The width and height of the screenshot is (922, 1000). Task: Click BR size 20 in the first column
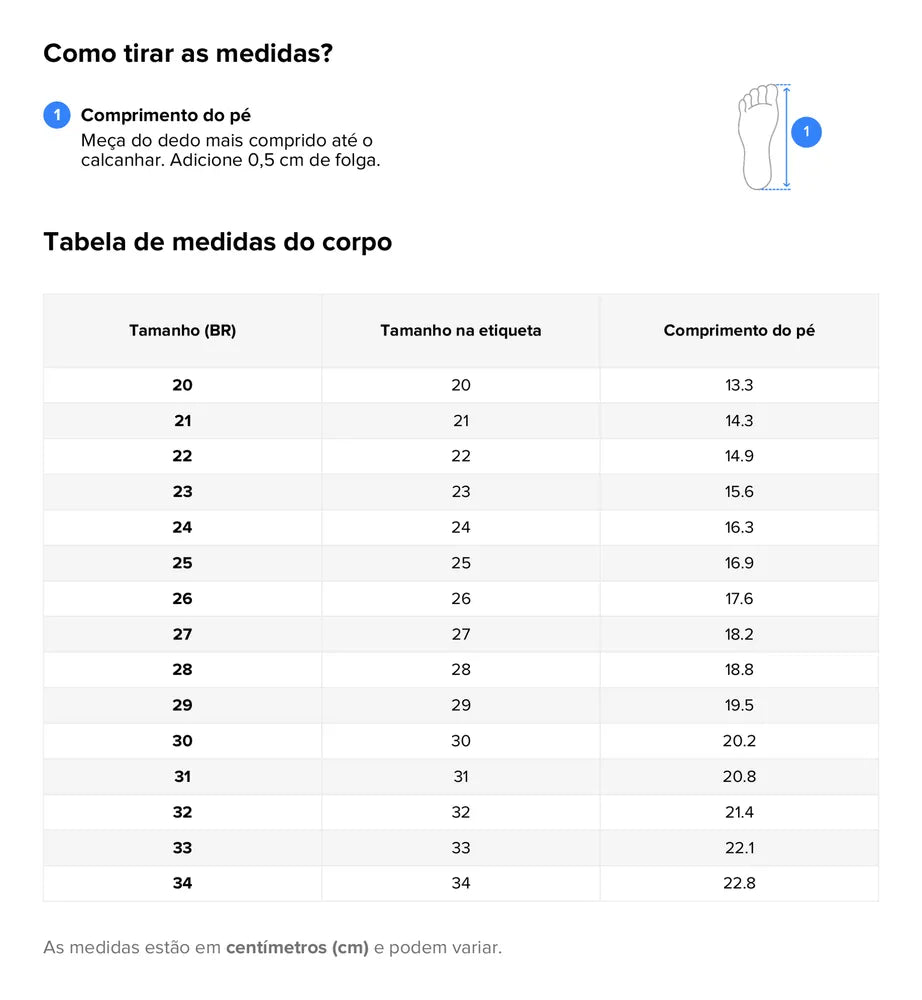click(182, 385)
